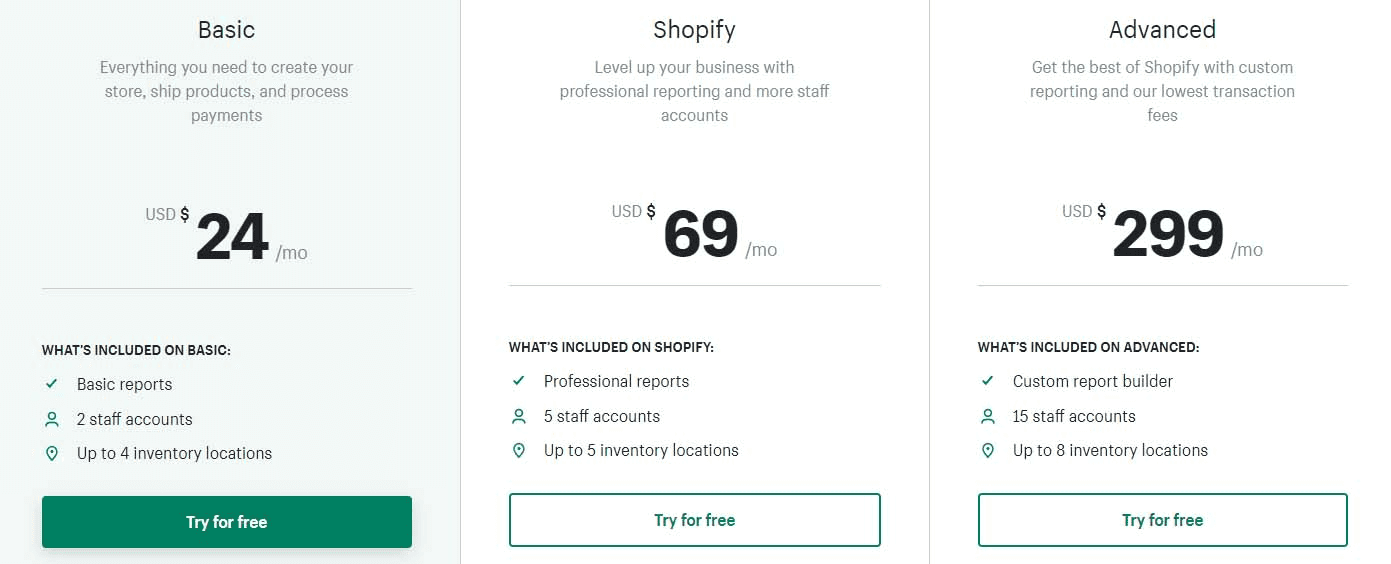Click the person icon next to 15 staff accounts

point(988,416)
